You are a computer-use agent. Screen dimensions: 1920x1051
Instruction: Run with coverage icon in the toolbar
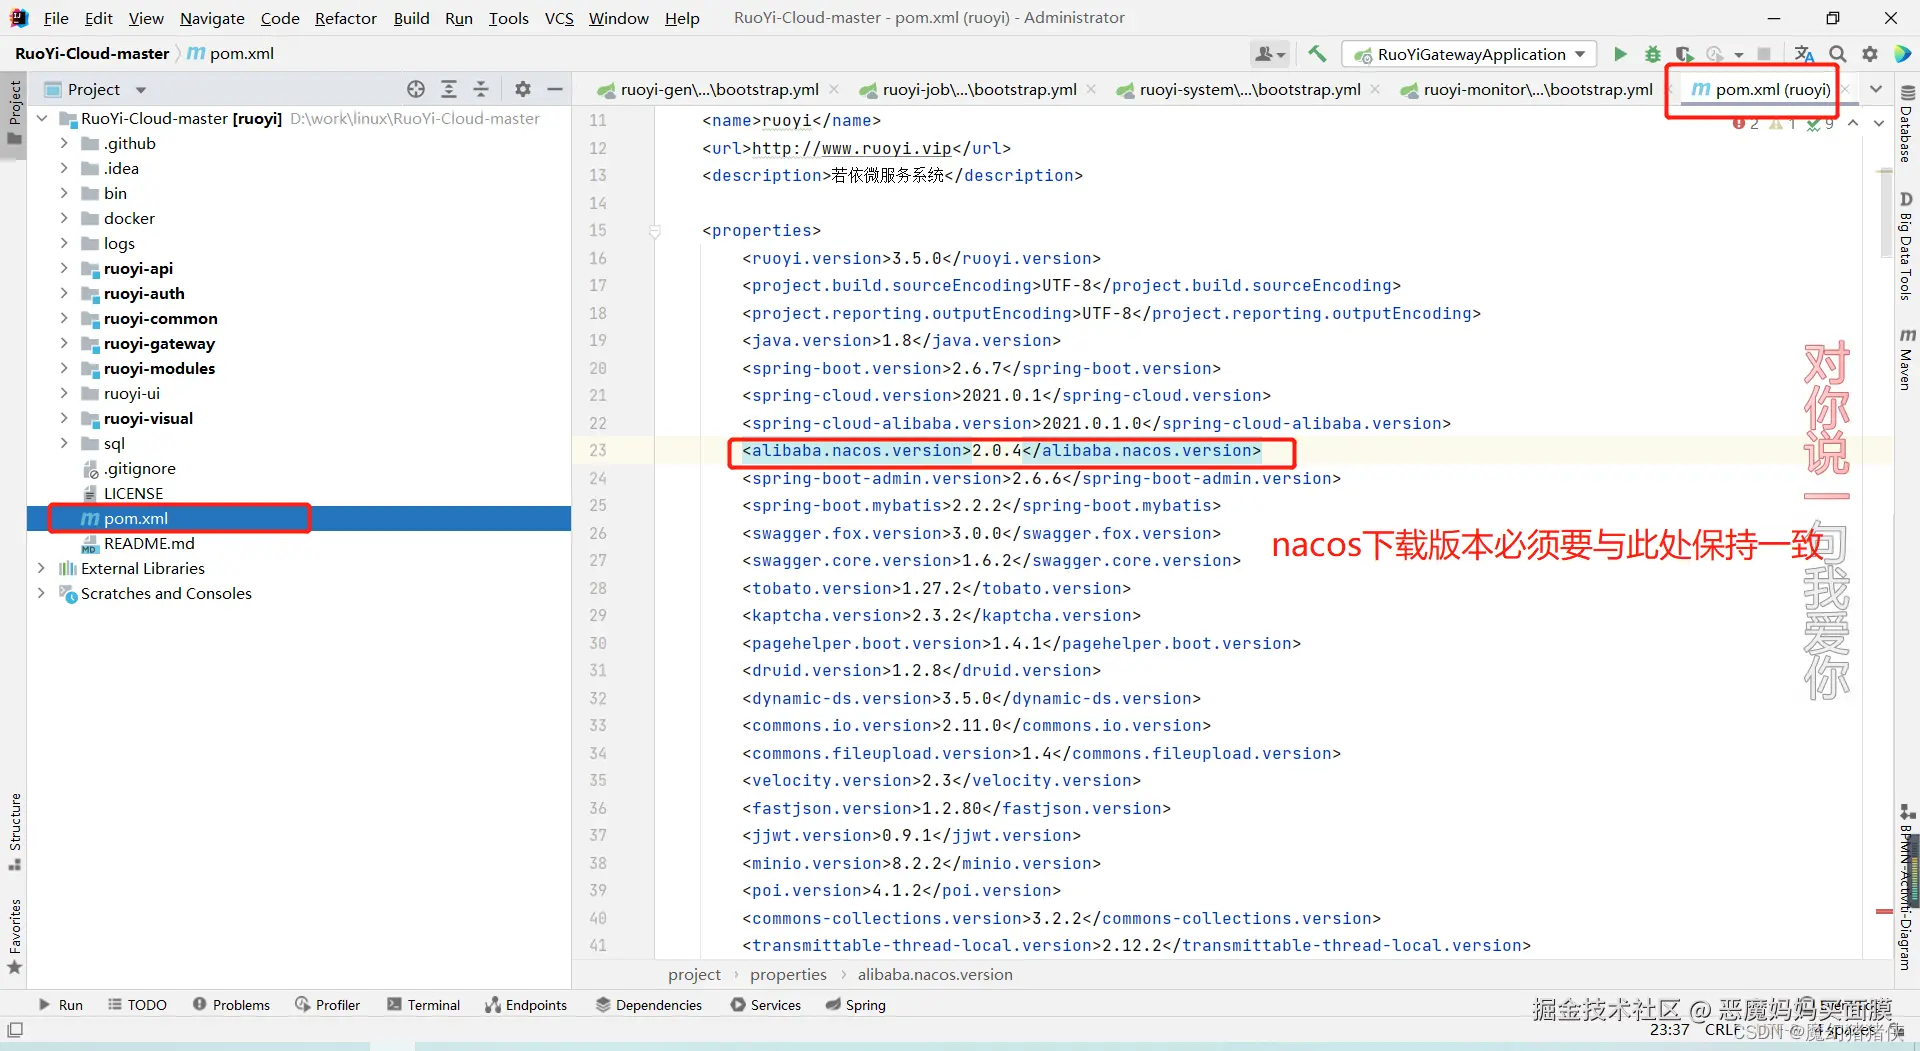click(x=1685, y=54)
